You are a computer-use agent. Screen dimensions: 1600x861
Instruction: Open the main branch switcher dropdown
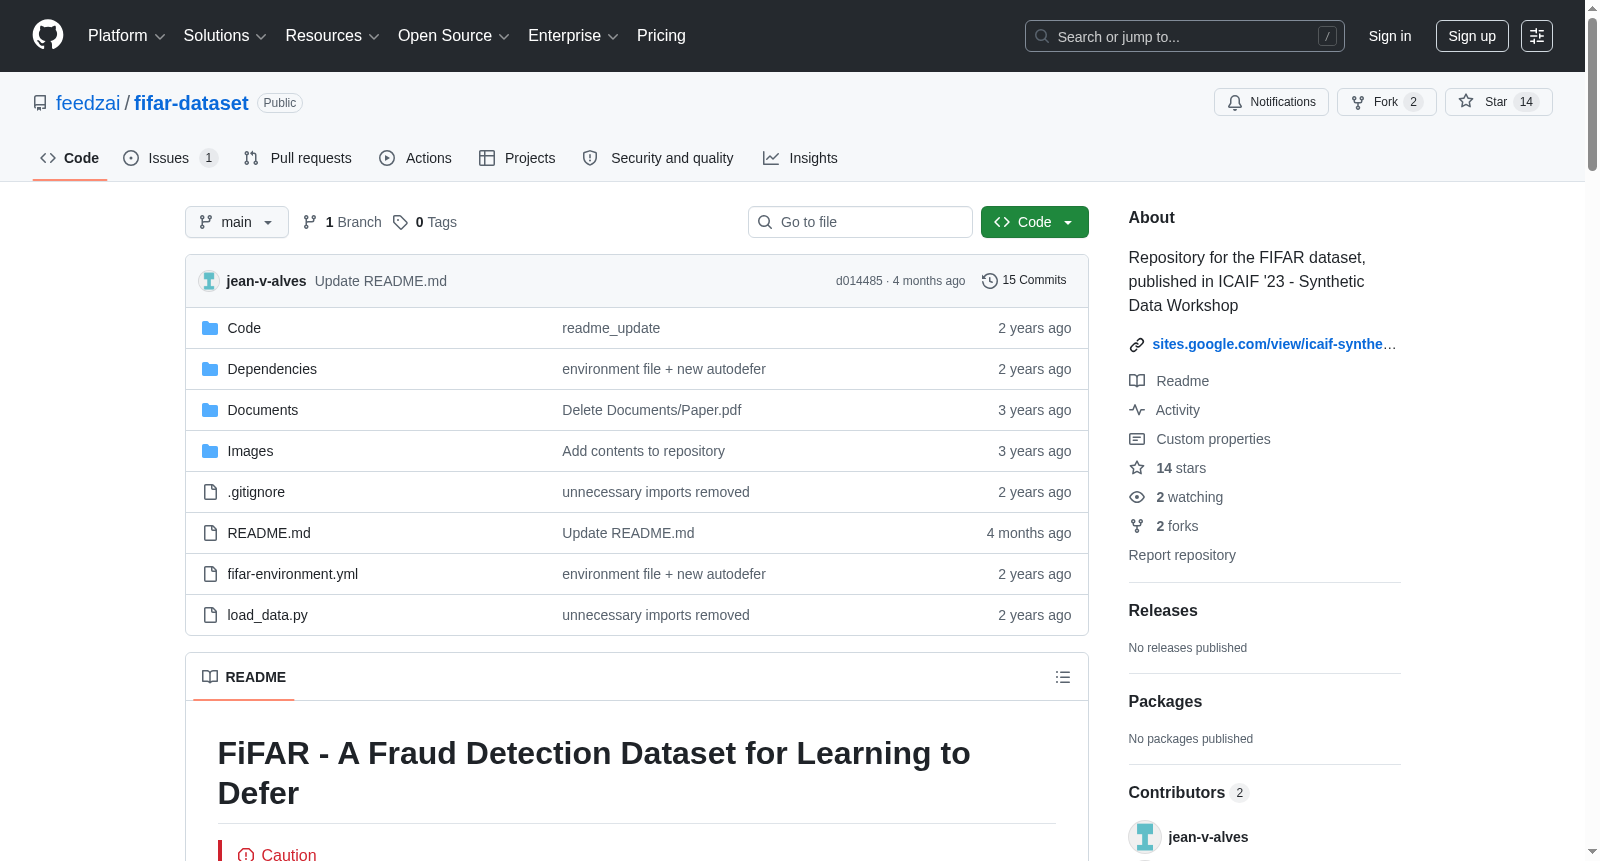[x=237, y=222]
